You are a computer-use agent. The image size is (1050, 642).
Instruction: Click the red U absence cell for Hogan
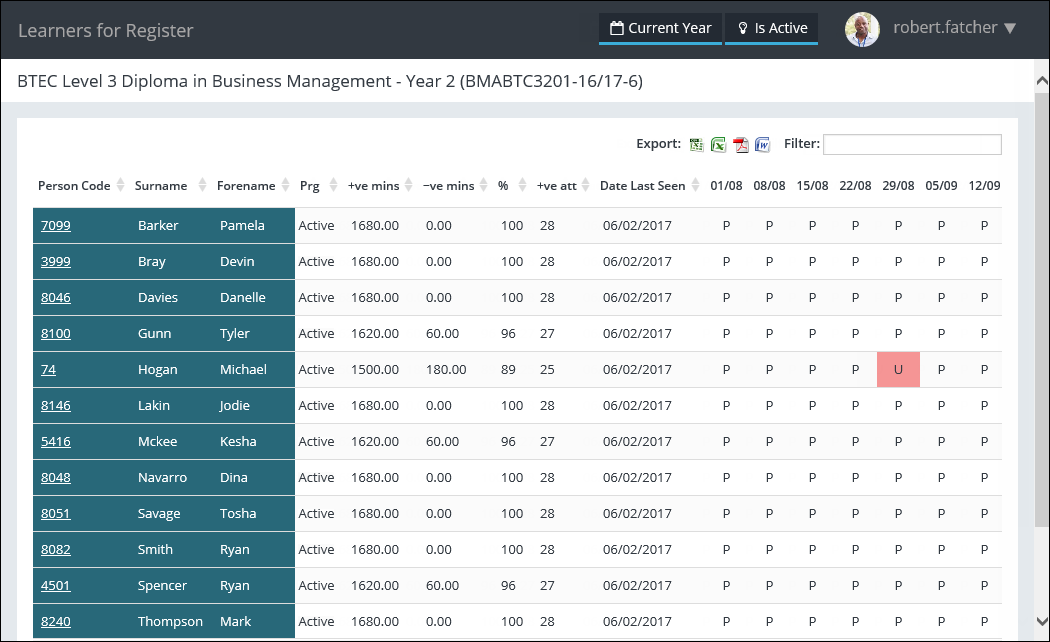pos(898,369)
